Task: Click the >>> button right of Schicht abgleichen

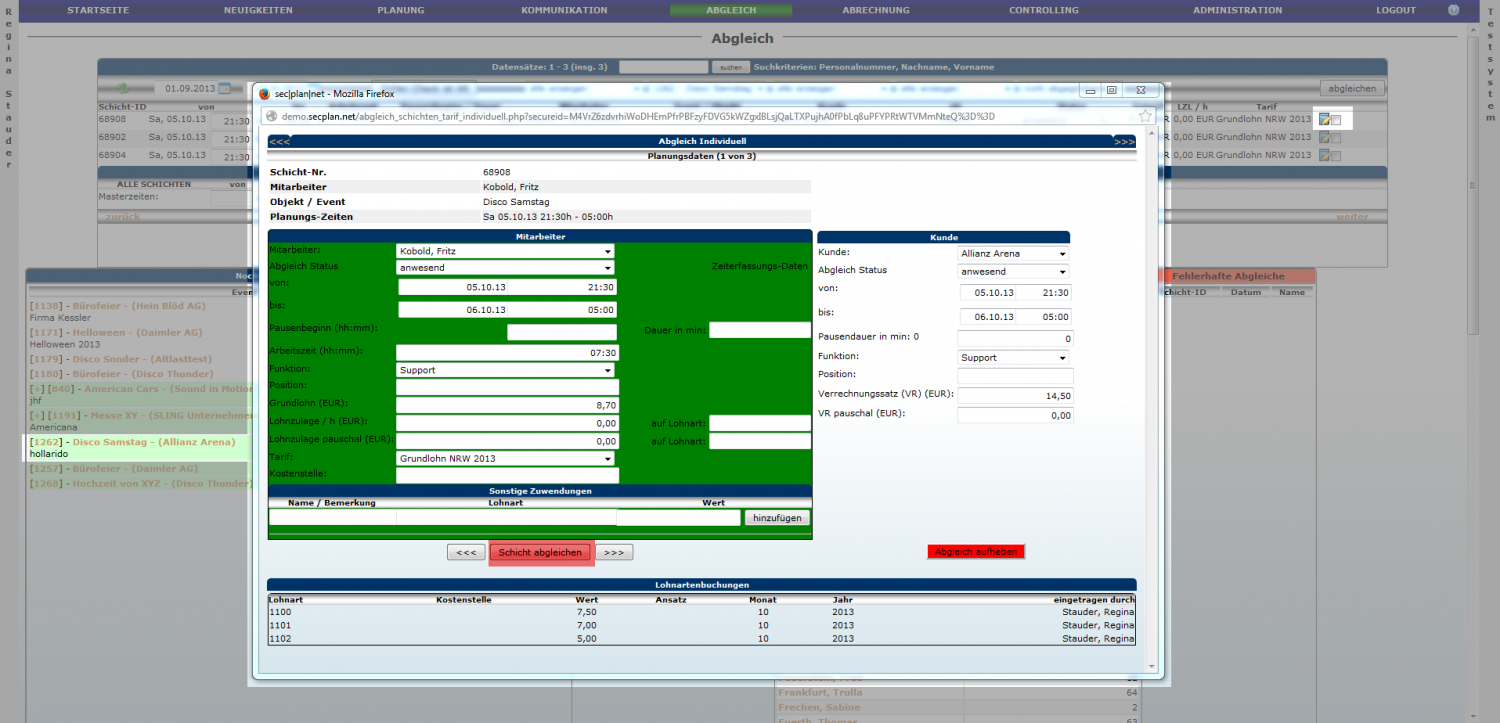Action: pos(614,552)
